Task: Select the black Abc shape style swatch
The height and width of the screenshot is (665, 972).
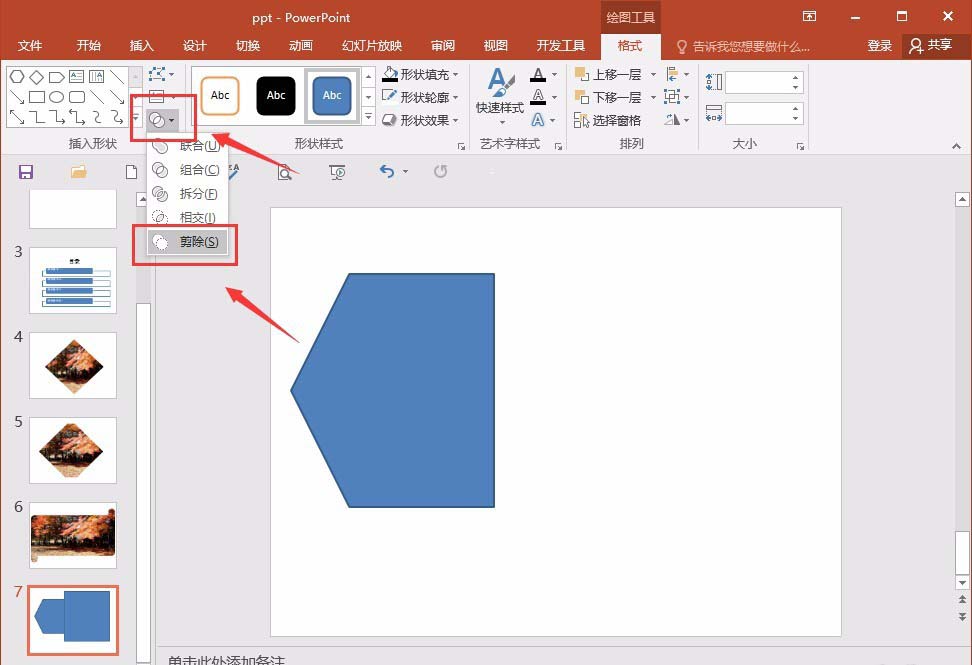Action: [x=276, y=96]
